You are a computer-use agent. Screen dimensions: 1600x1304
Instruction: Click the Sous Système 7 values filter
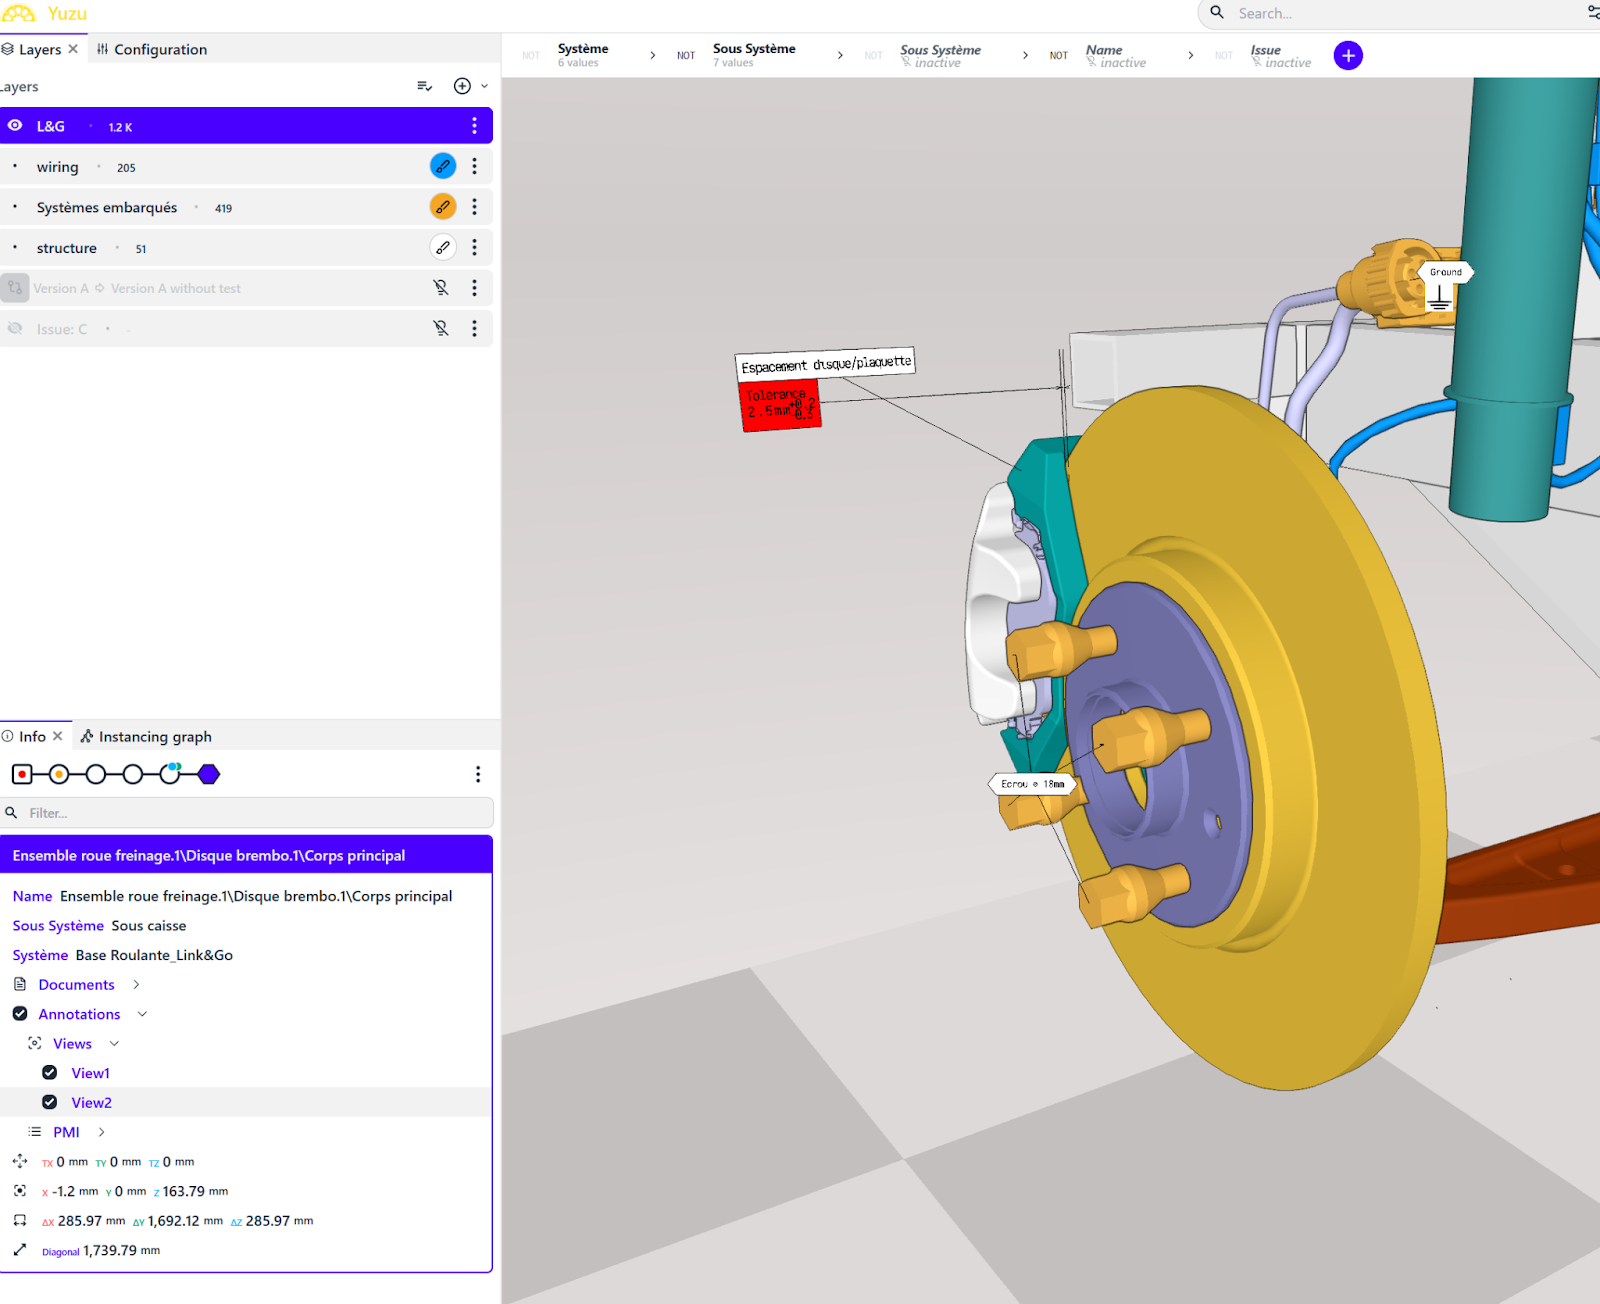[754, 55]
